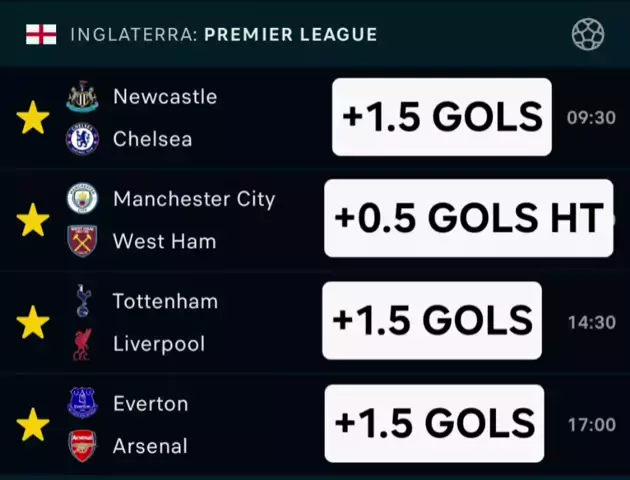Click the Everton club crest

(82, 403)
